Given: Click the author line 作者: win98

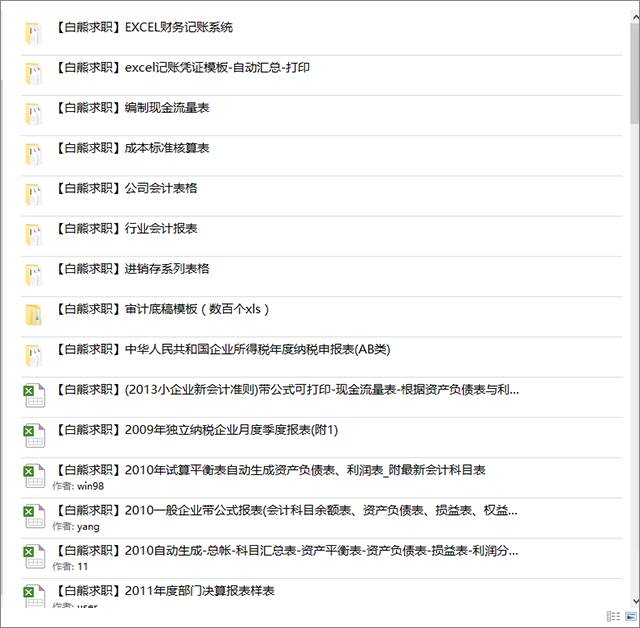Looking at the screenshot, I should pos(78,486).
